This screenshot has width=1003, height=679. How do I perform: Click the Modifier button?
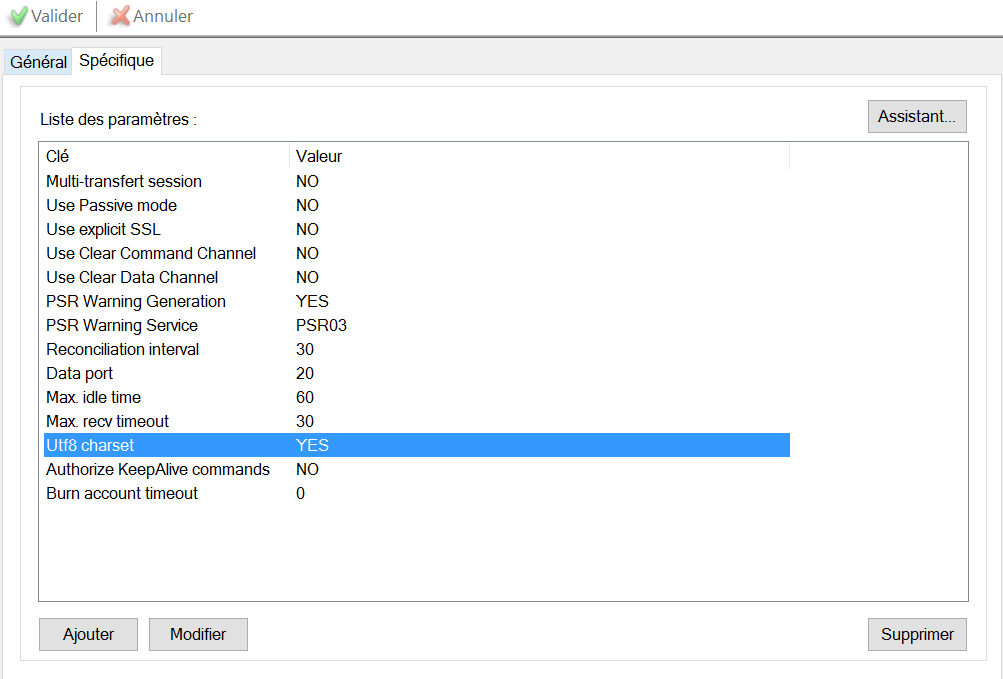(198, 634)
